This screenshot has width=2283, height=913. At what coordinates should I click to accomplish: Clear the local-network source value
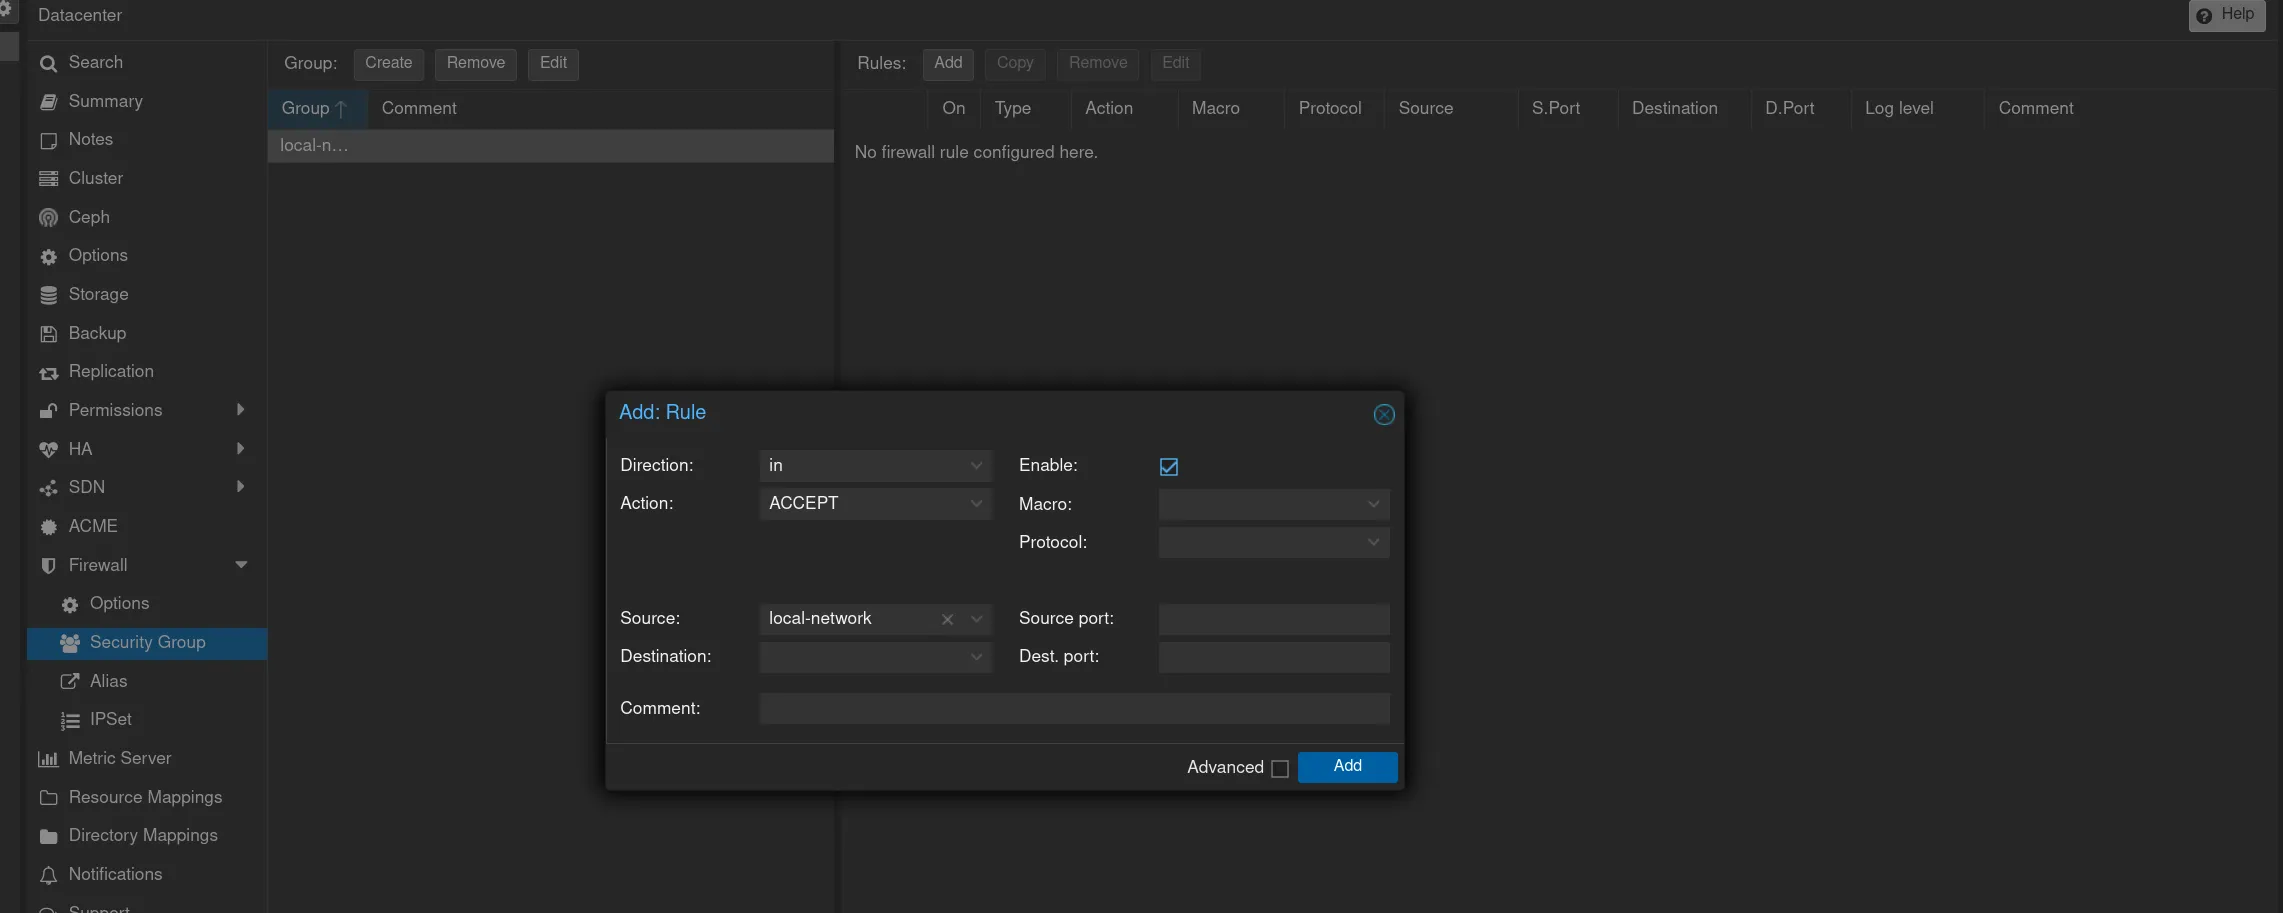coord(947,619)
